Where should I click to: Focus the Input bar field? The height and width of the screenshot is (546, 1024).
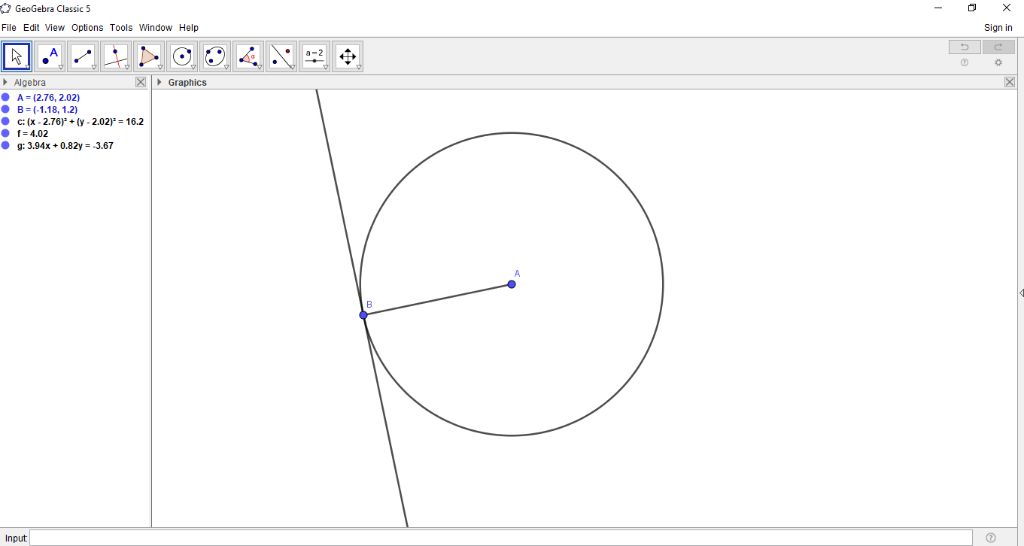point(500,538)
